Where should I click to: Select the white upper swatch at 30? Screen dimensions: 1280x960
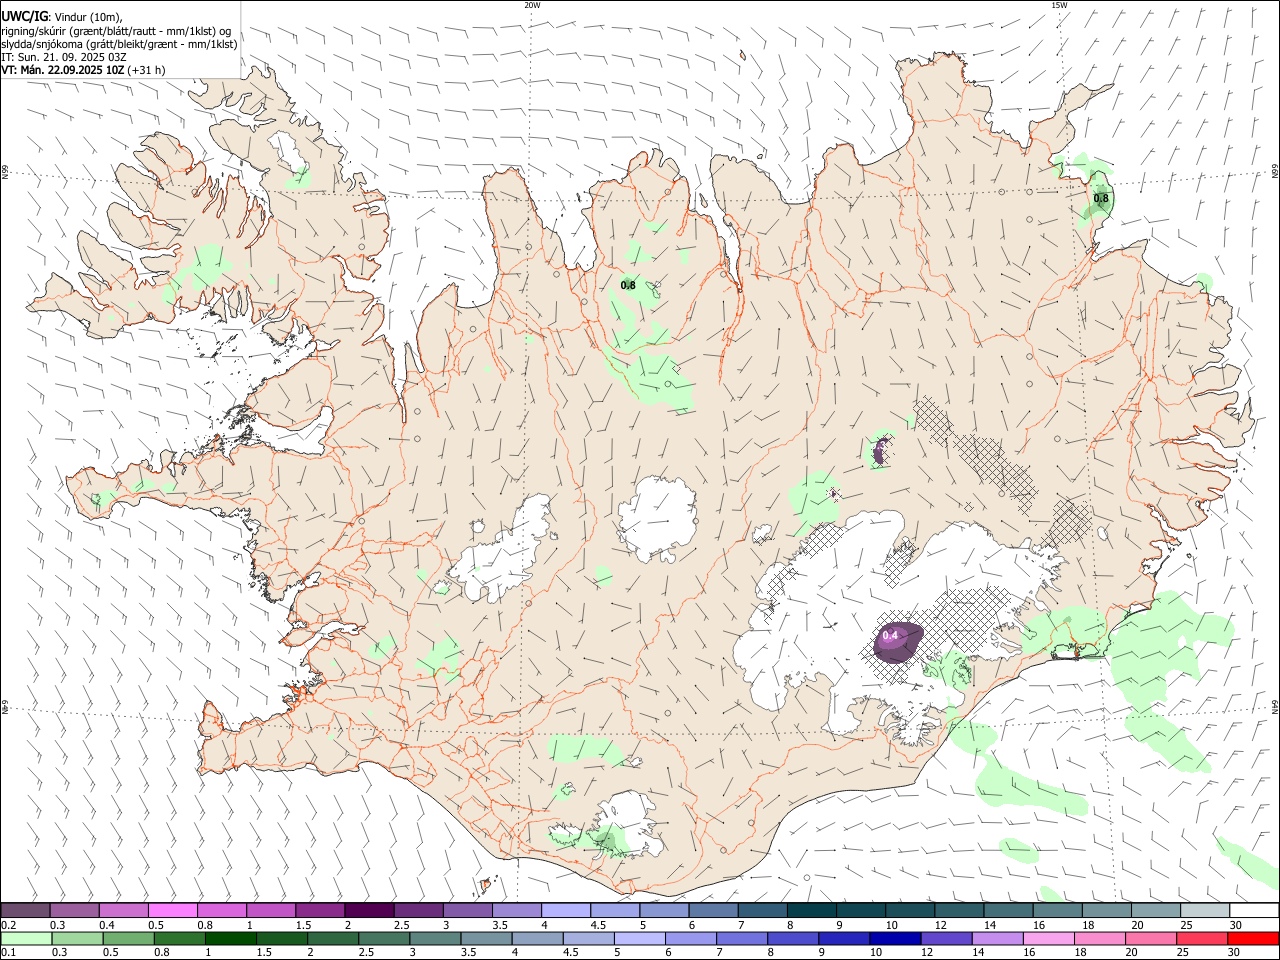pos(1254,910)
